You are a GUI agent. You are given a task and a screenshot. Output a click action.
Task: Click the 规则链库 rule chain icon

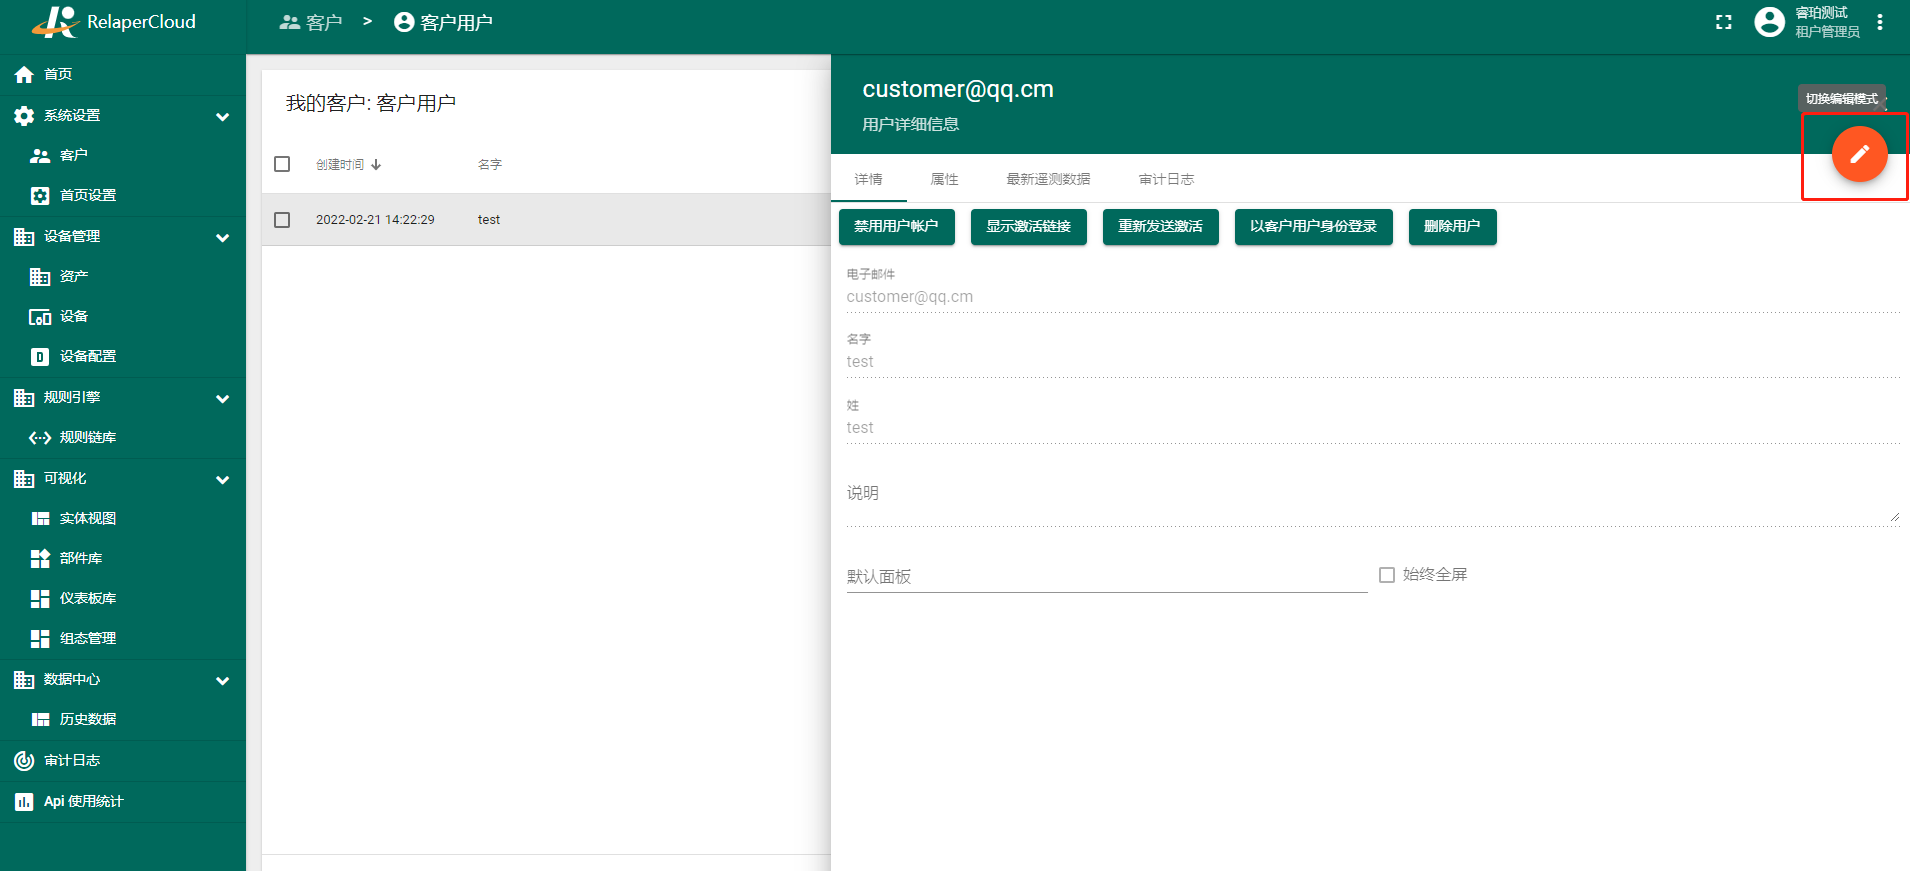(x=40, y=438)
